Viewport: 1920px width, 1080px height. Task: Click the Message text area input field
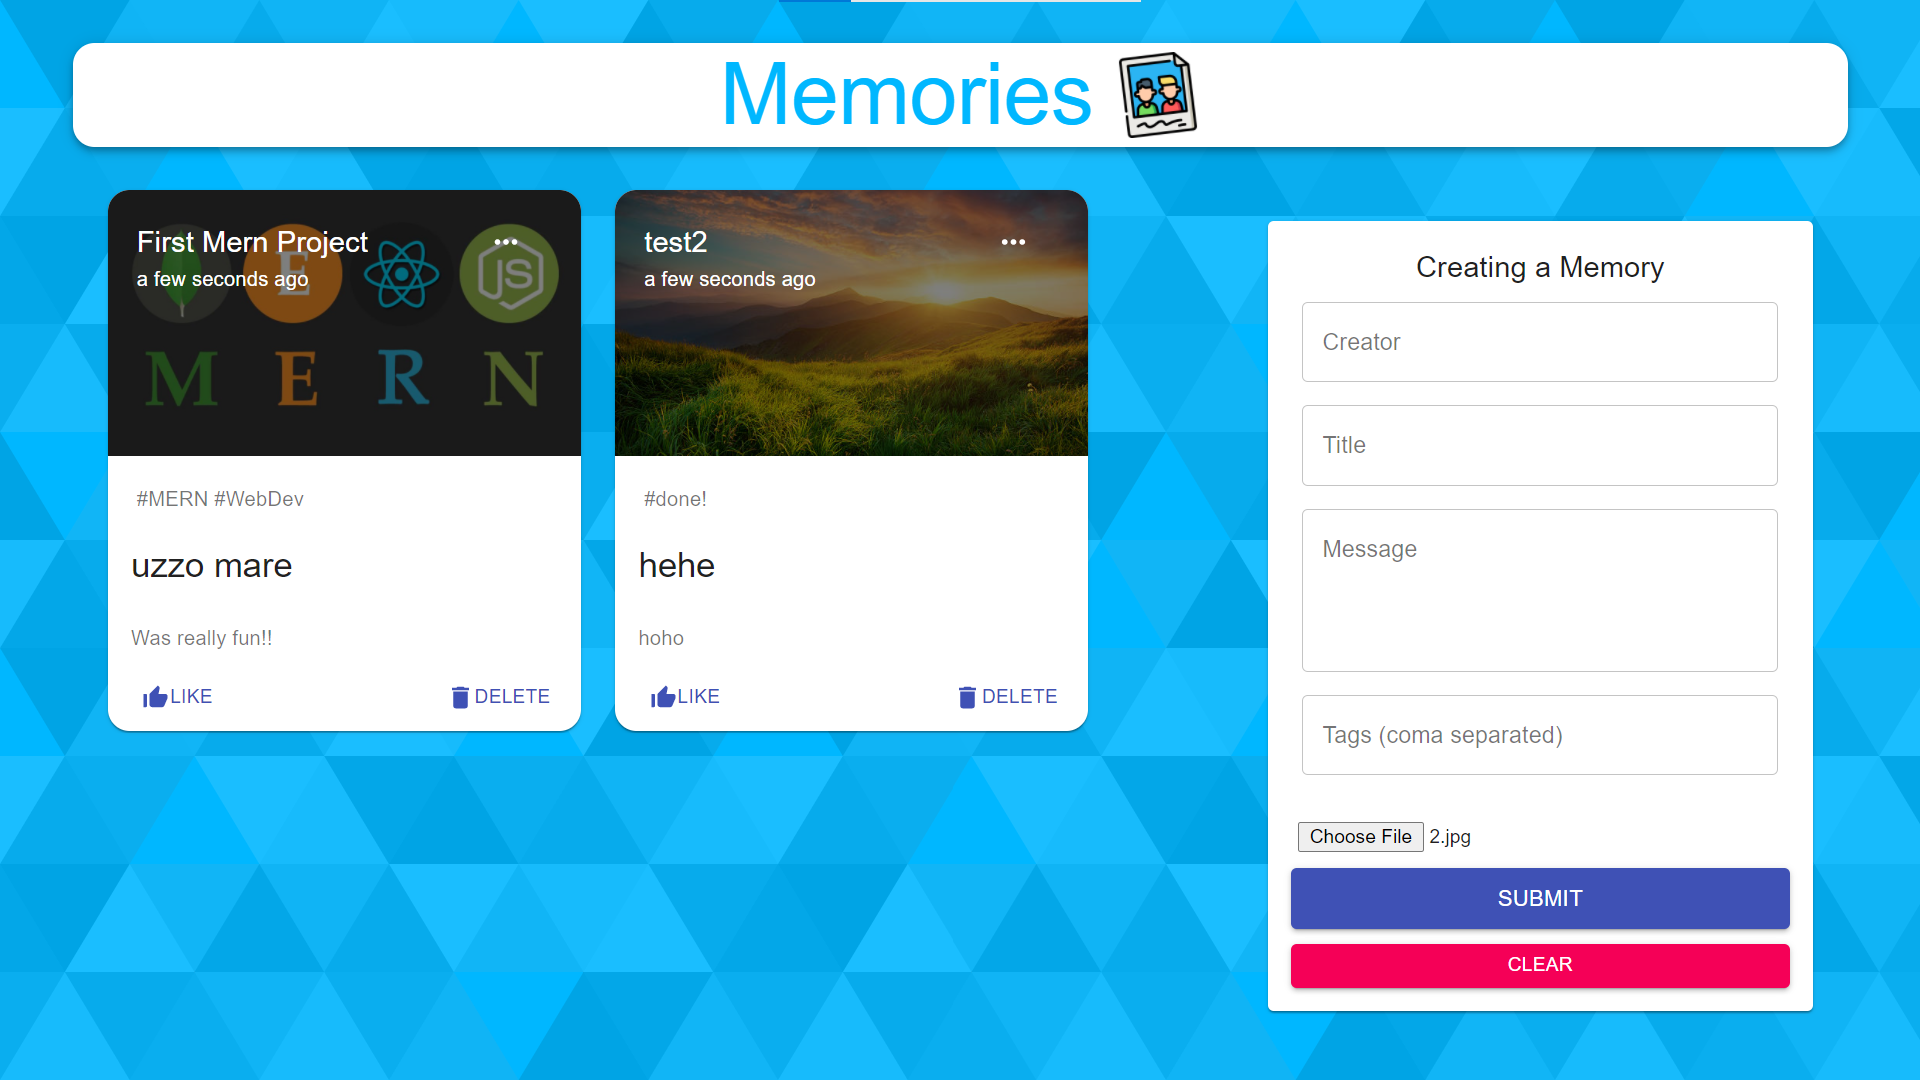(x=1539, y=588)
